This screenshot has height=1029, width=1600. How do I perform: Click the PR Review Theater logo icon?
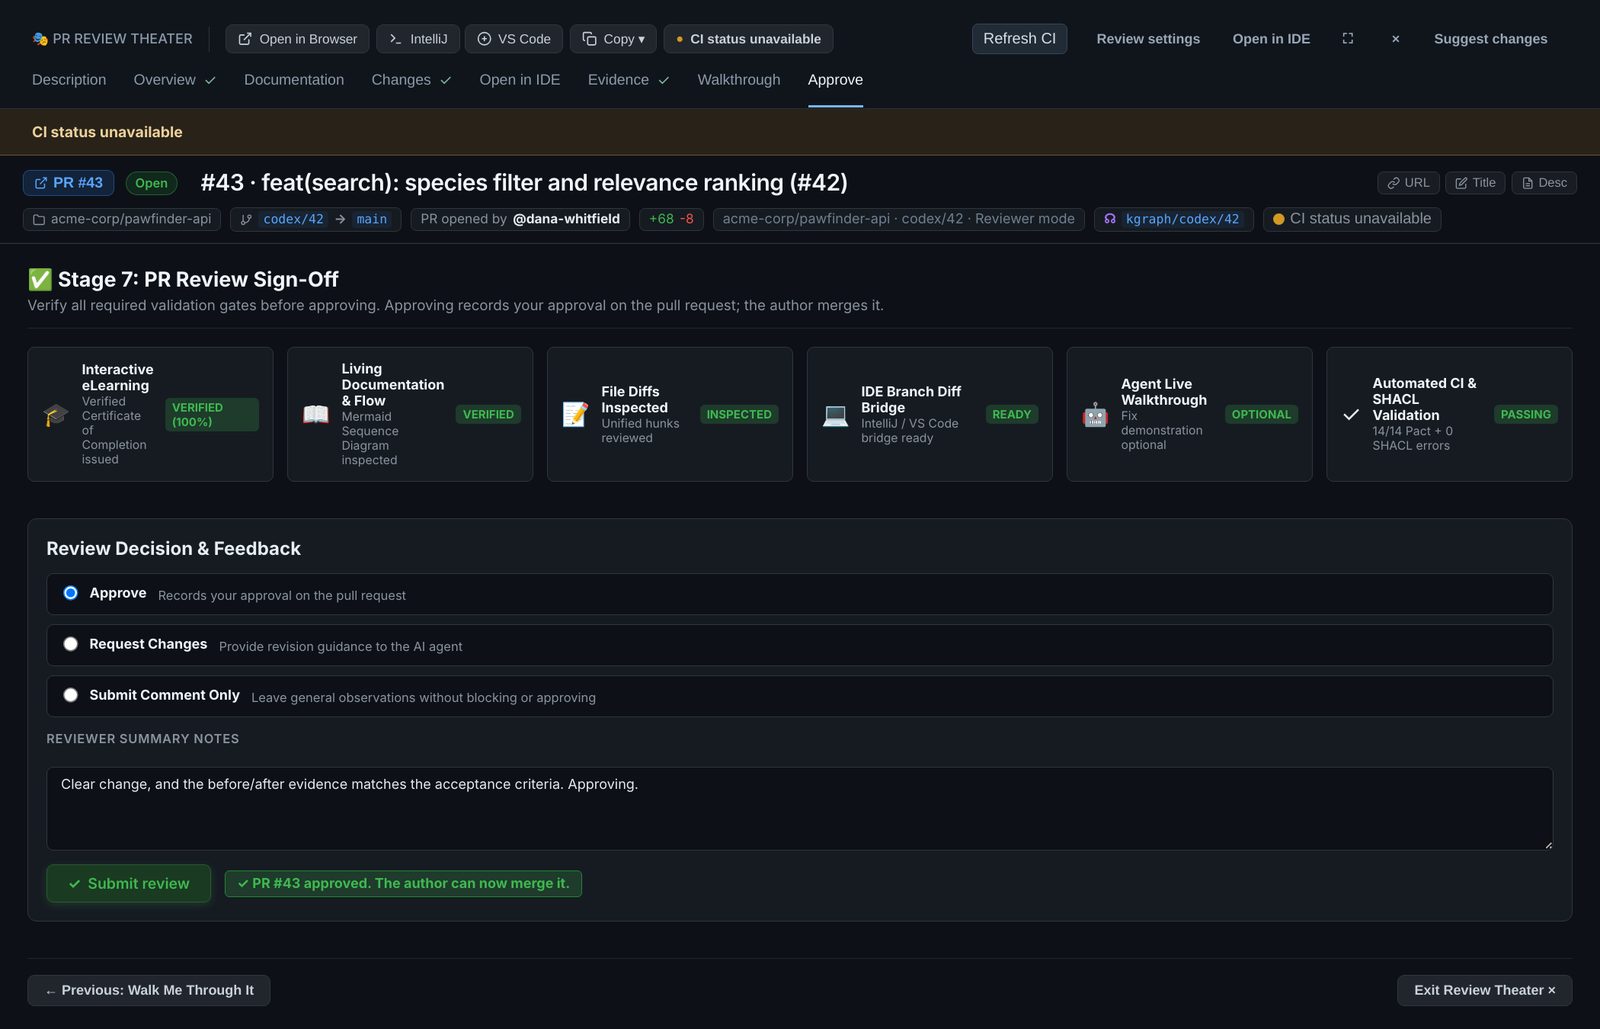tap(40, 39)
